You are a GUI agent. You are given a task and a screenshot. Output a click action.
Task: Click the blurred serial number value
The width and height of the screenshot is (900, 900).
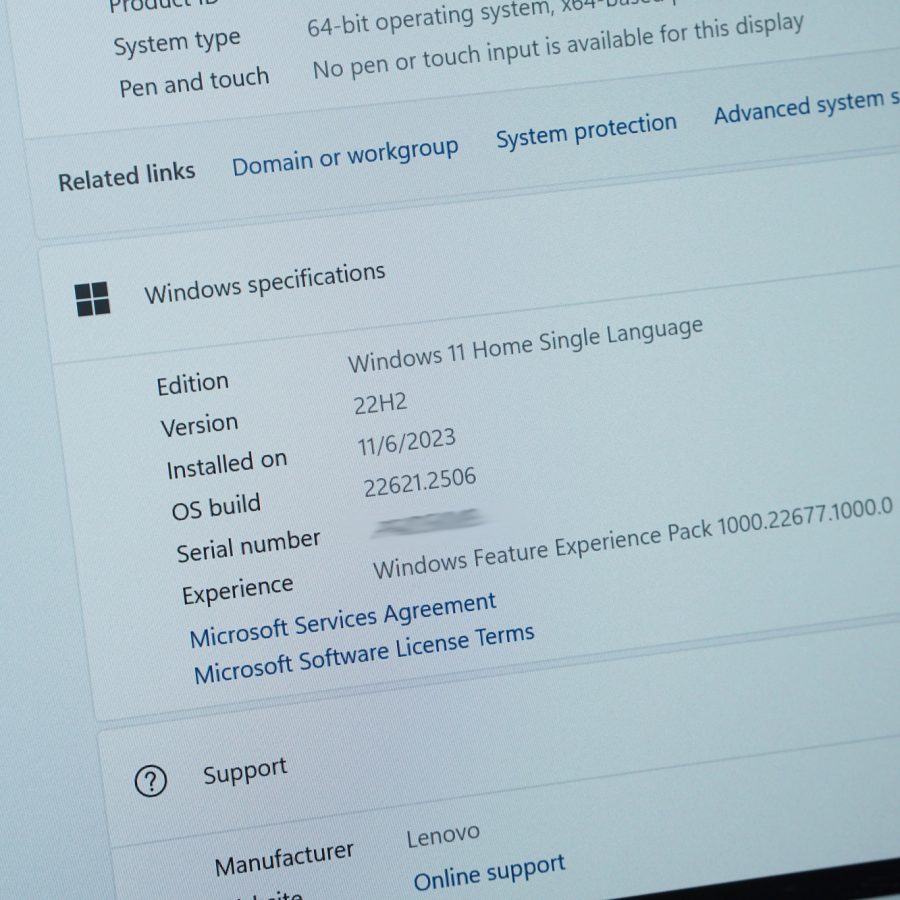(x=428, y=523)
